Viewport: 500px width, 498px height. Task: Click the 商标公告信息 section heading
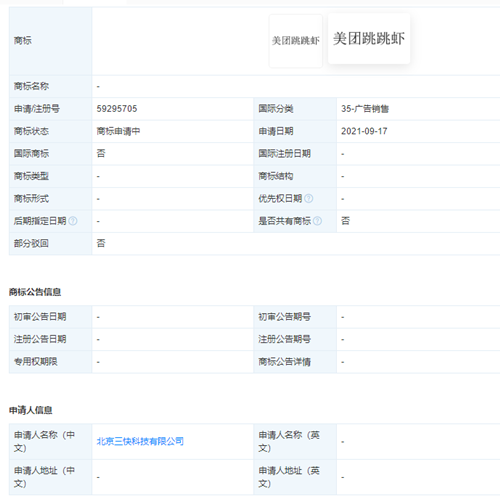point(35,292)
